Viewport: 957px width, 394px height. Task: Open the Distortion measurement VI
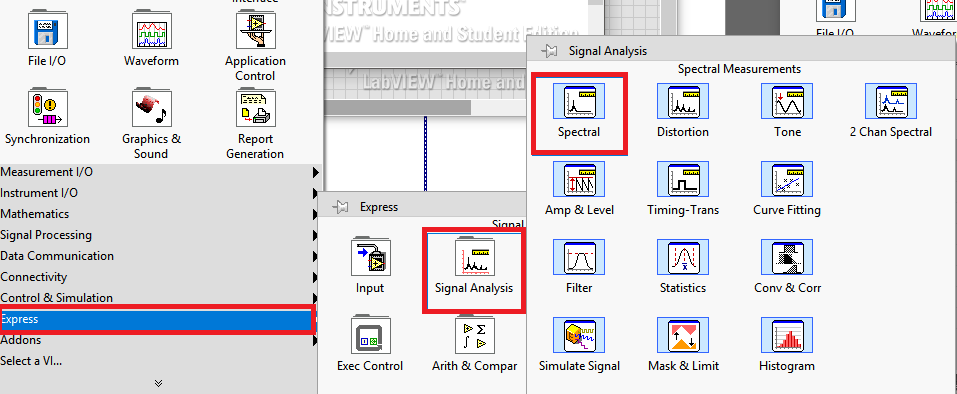click(x=683, y=101)
